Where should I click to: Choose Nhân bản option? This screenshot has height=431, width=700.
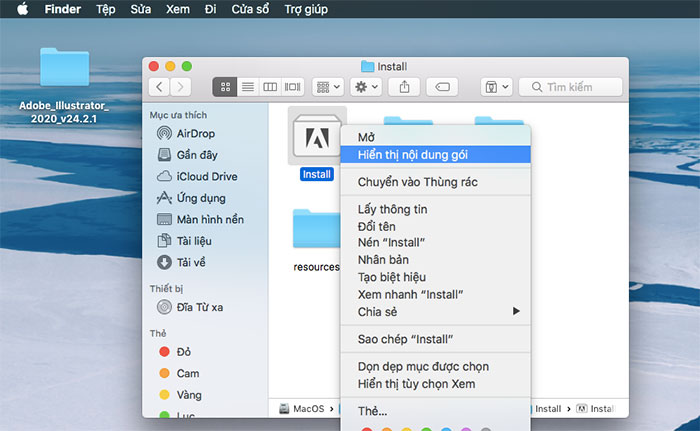tap(435, 259)
